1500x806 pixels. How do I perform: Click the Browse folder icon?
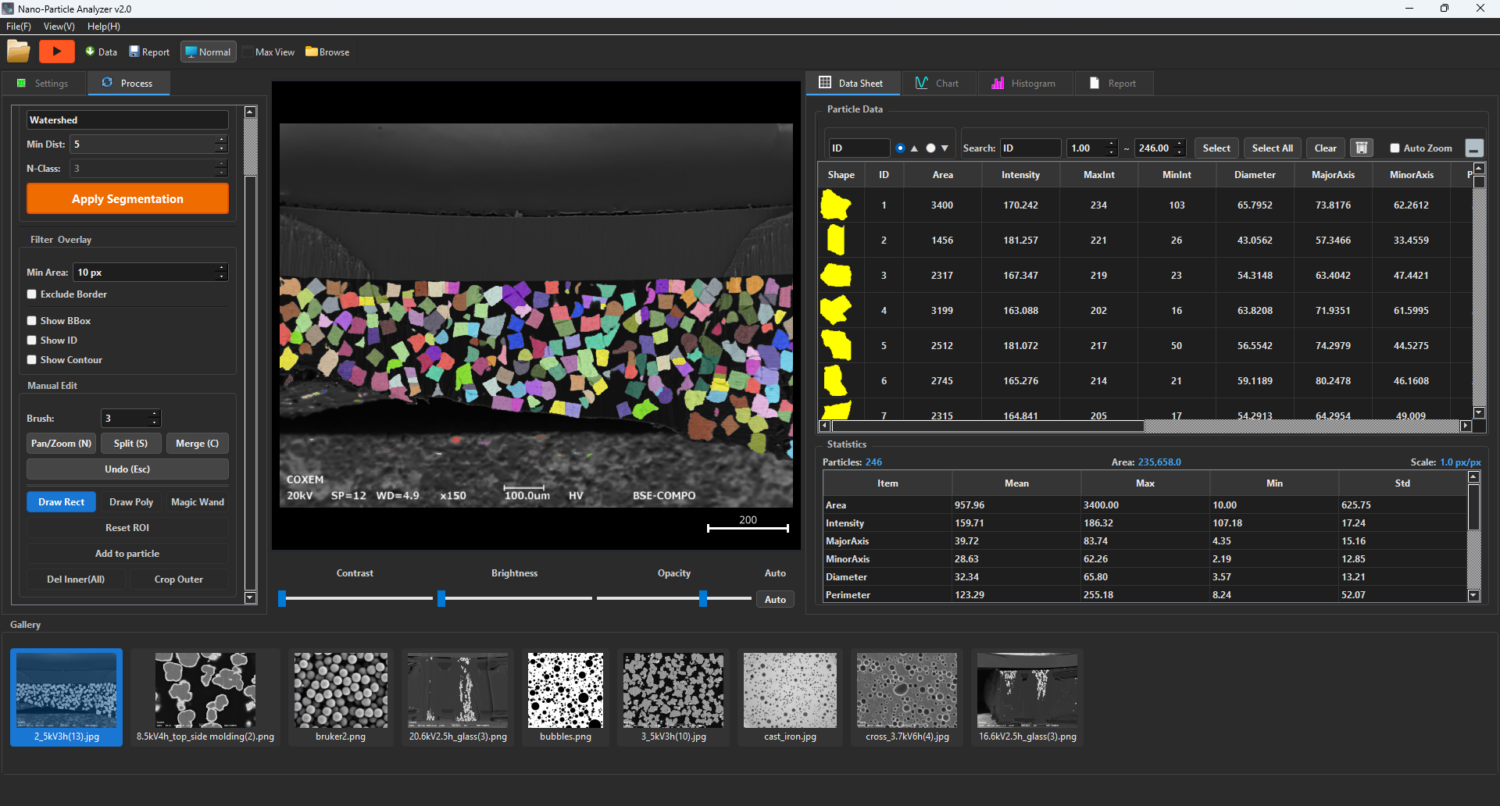(x=312, y=52)
